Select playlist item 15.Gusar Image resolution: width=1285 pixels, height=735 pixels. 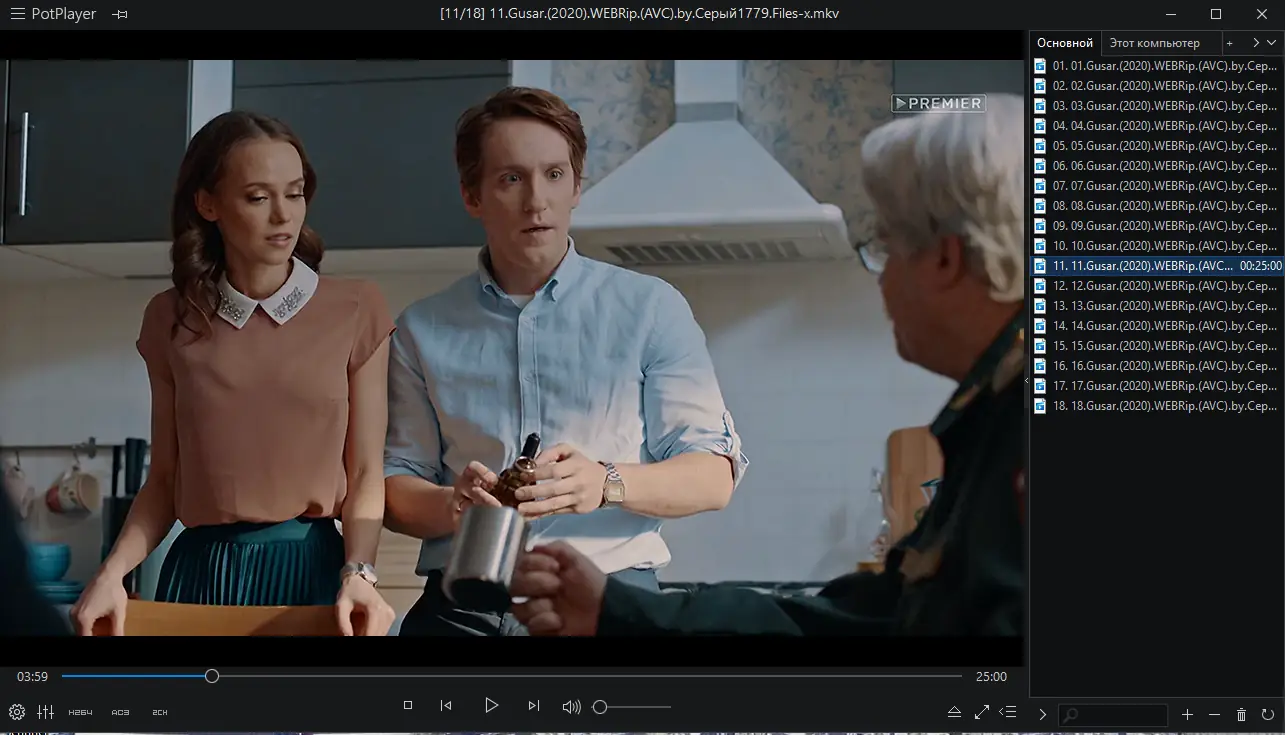[1157, 346]
